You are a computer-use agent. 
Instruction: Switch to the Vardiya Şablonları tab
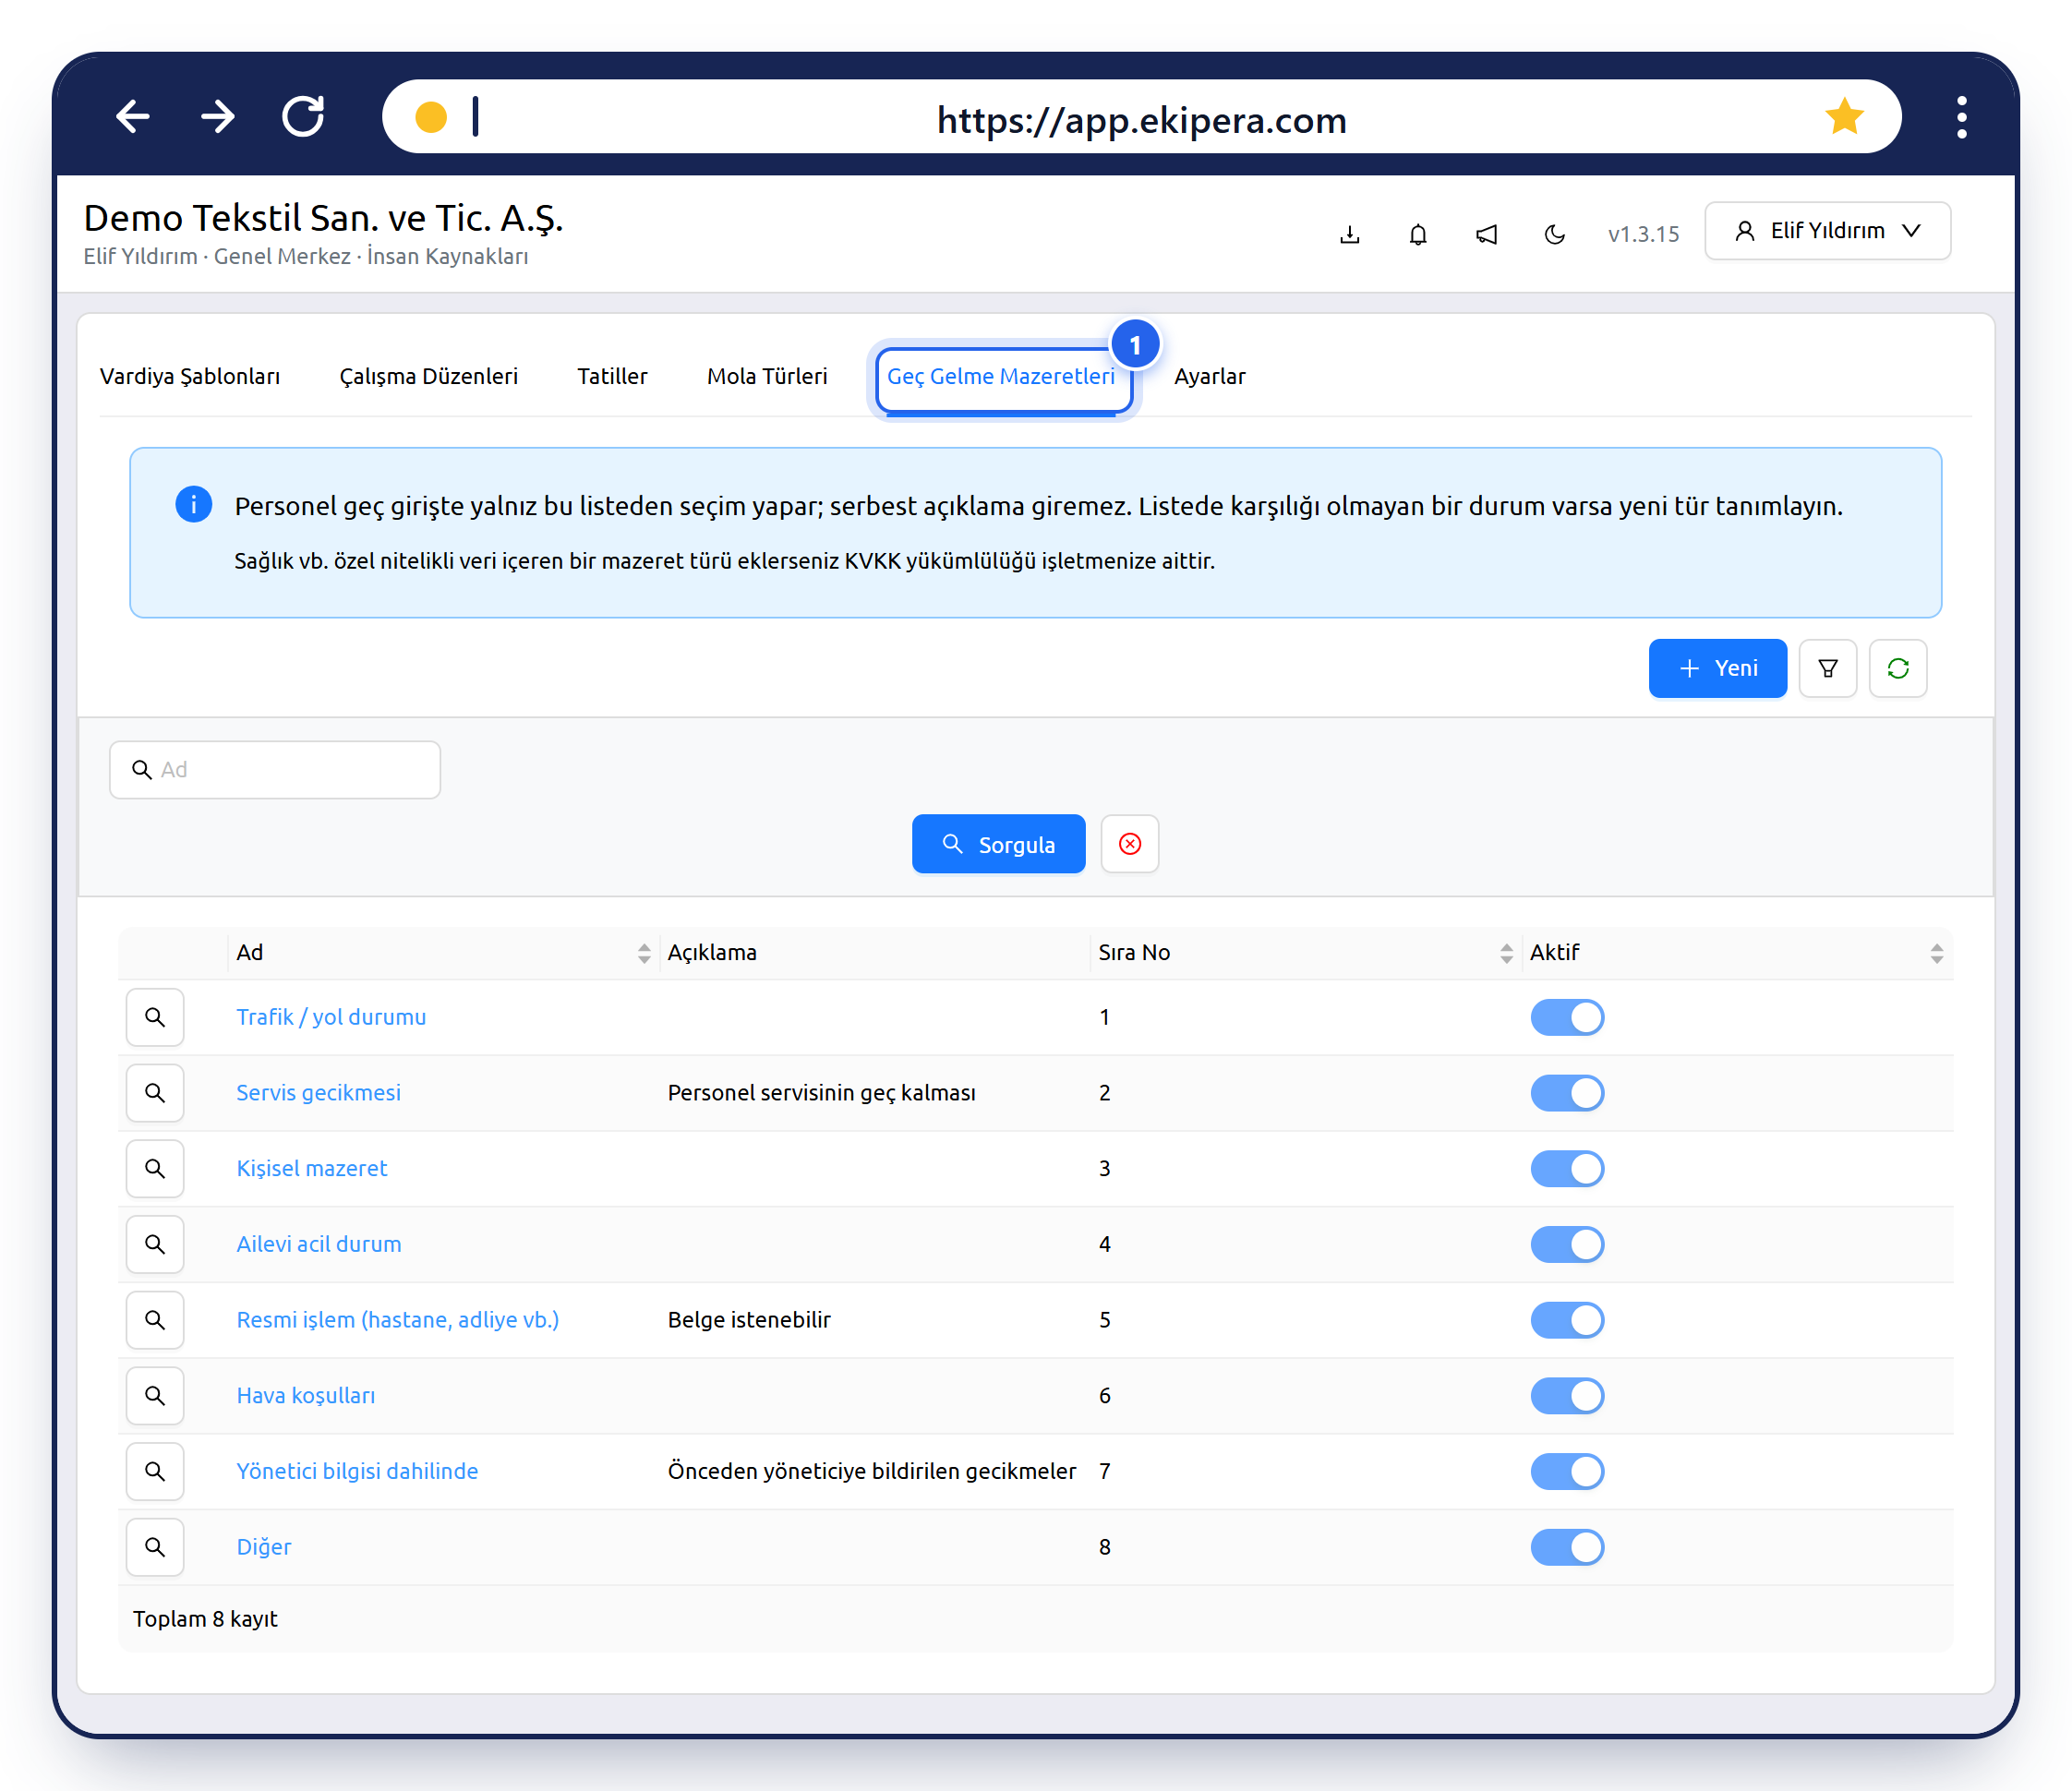pos(190,376)
